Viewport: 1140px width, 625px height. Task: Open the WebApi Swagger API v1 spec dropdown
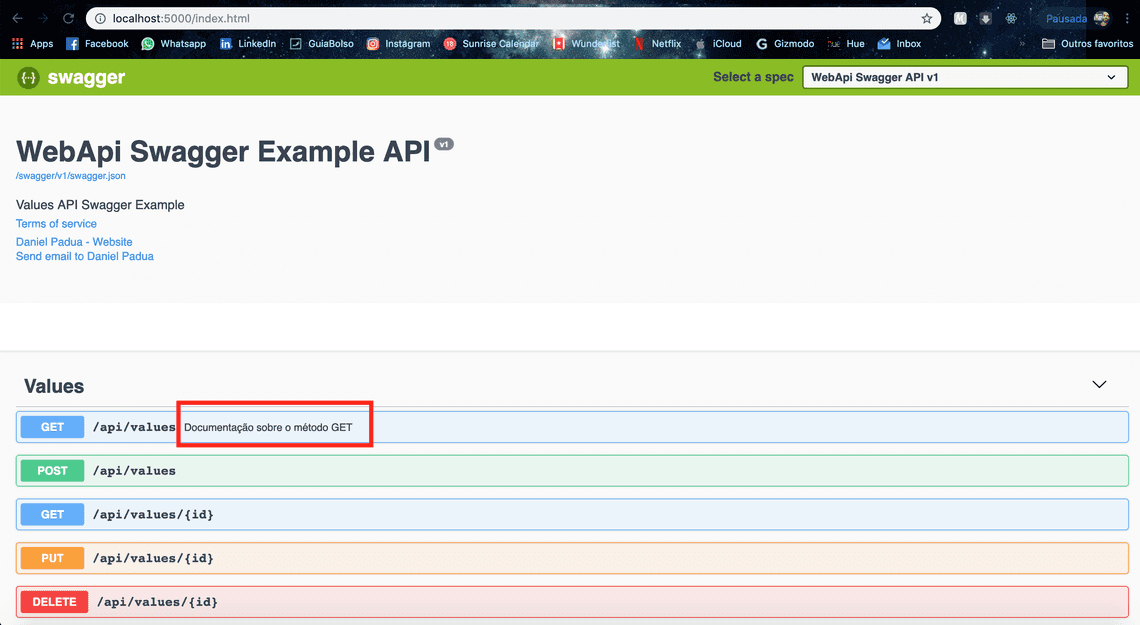pyautogui.click(x=964, y=77)
